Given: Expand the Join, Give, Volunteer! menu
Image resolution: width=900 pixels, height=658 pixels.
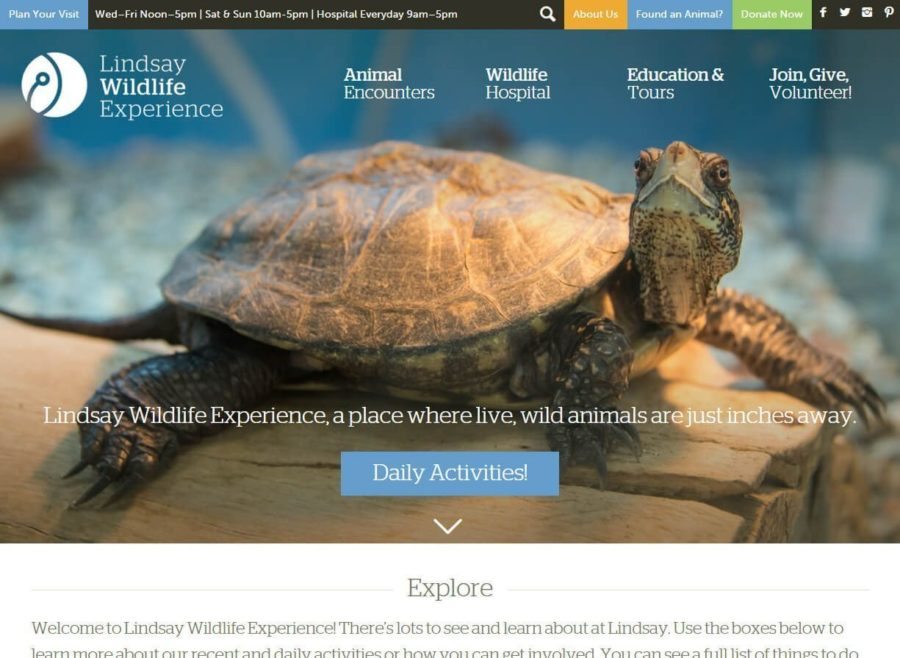Looking at the screenshot, I should tap(810, 84).
